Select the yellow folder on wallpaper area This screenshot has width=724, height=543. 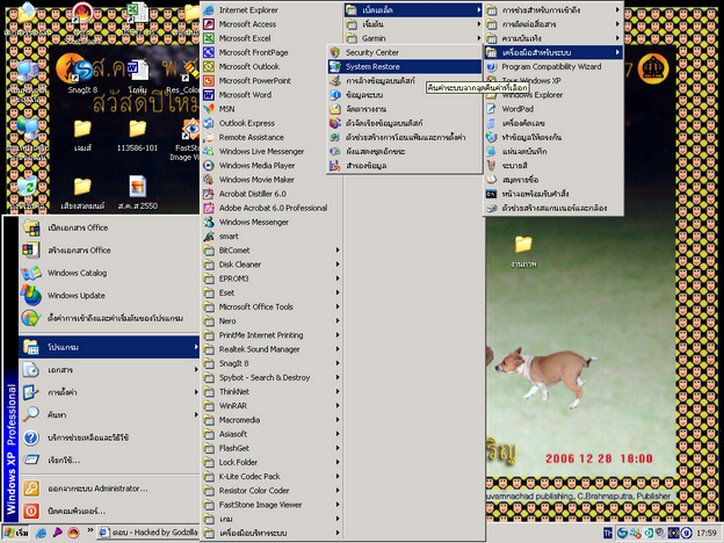(x=524, y=252)
